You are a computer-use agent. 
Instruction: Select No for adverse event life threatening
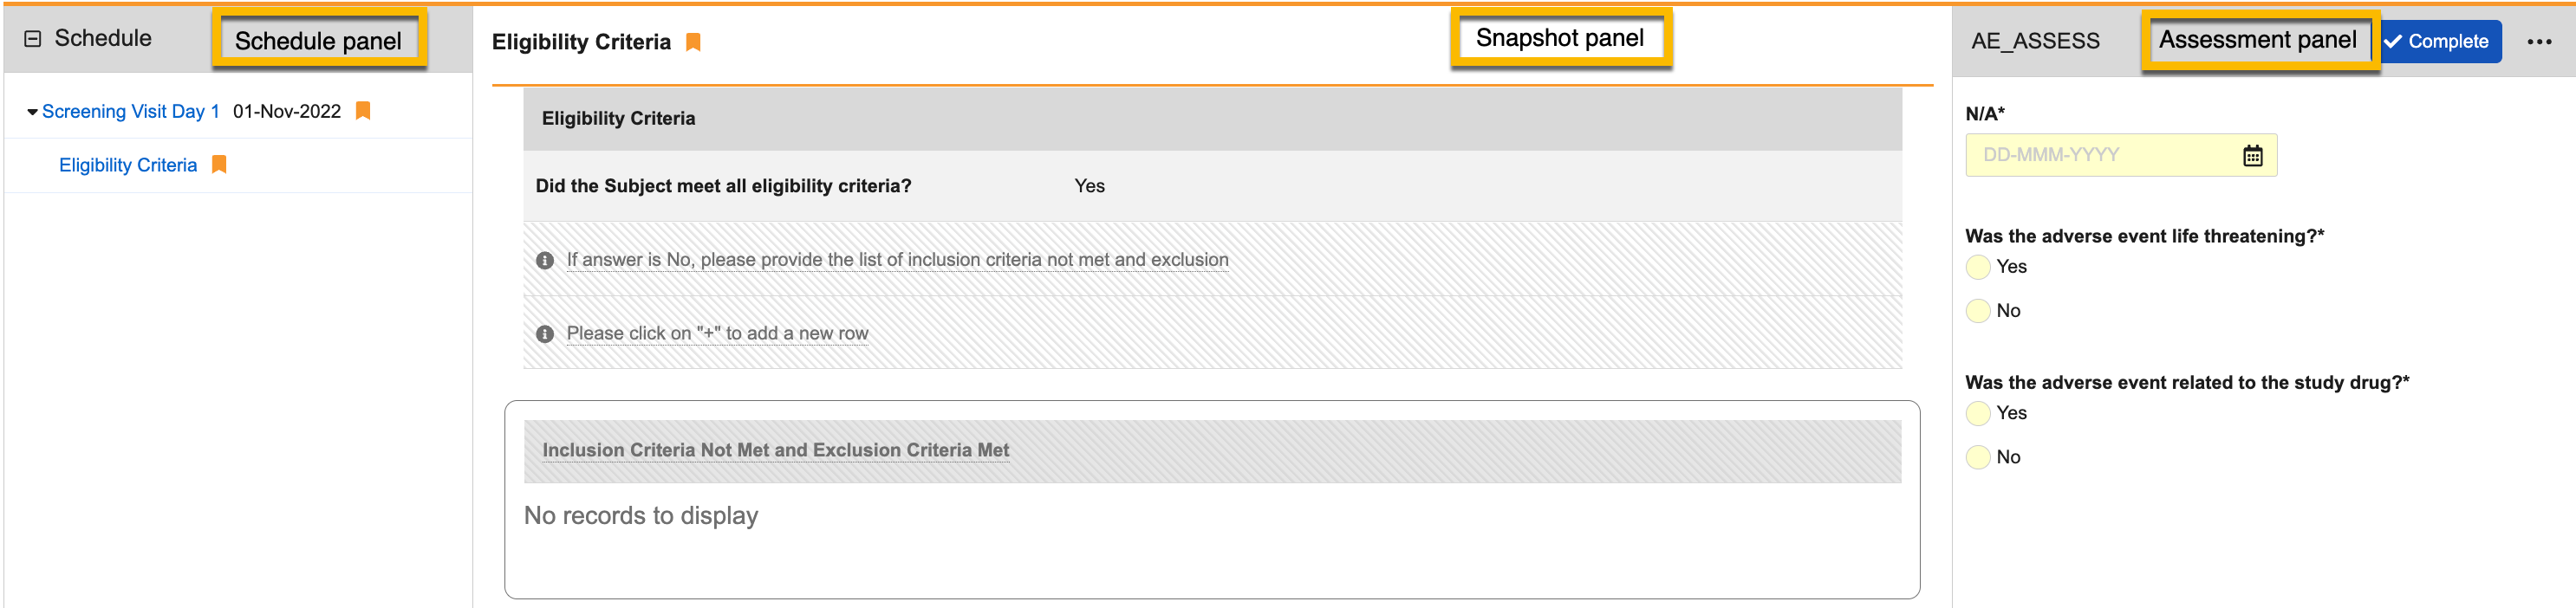[x=1978, y=311]
